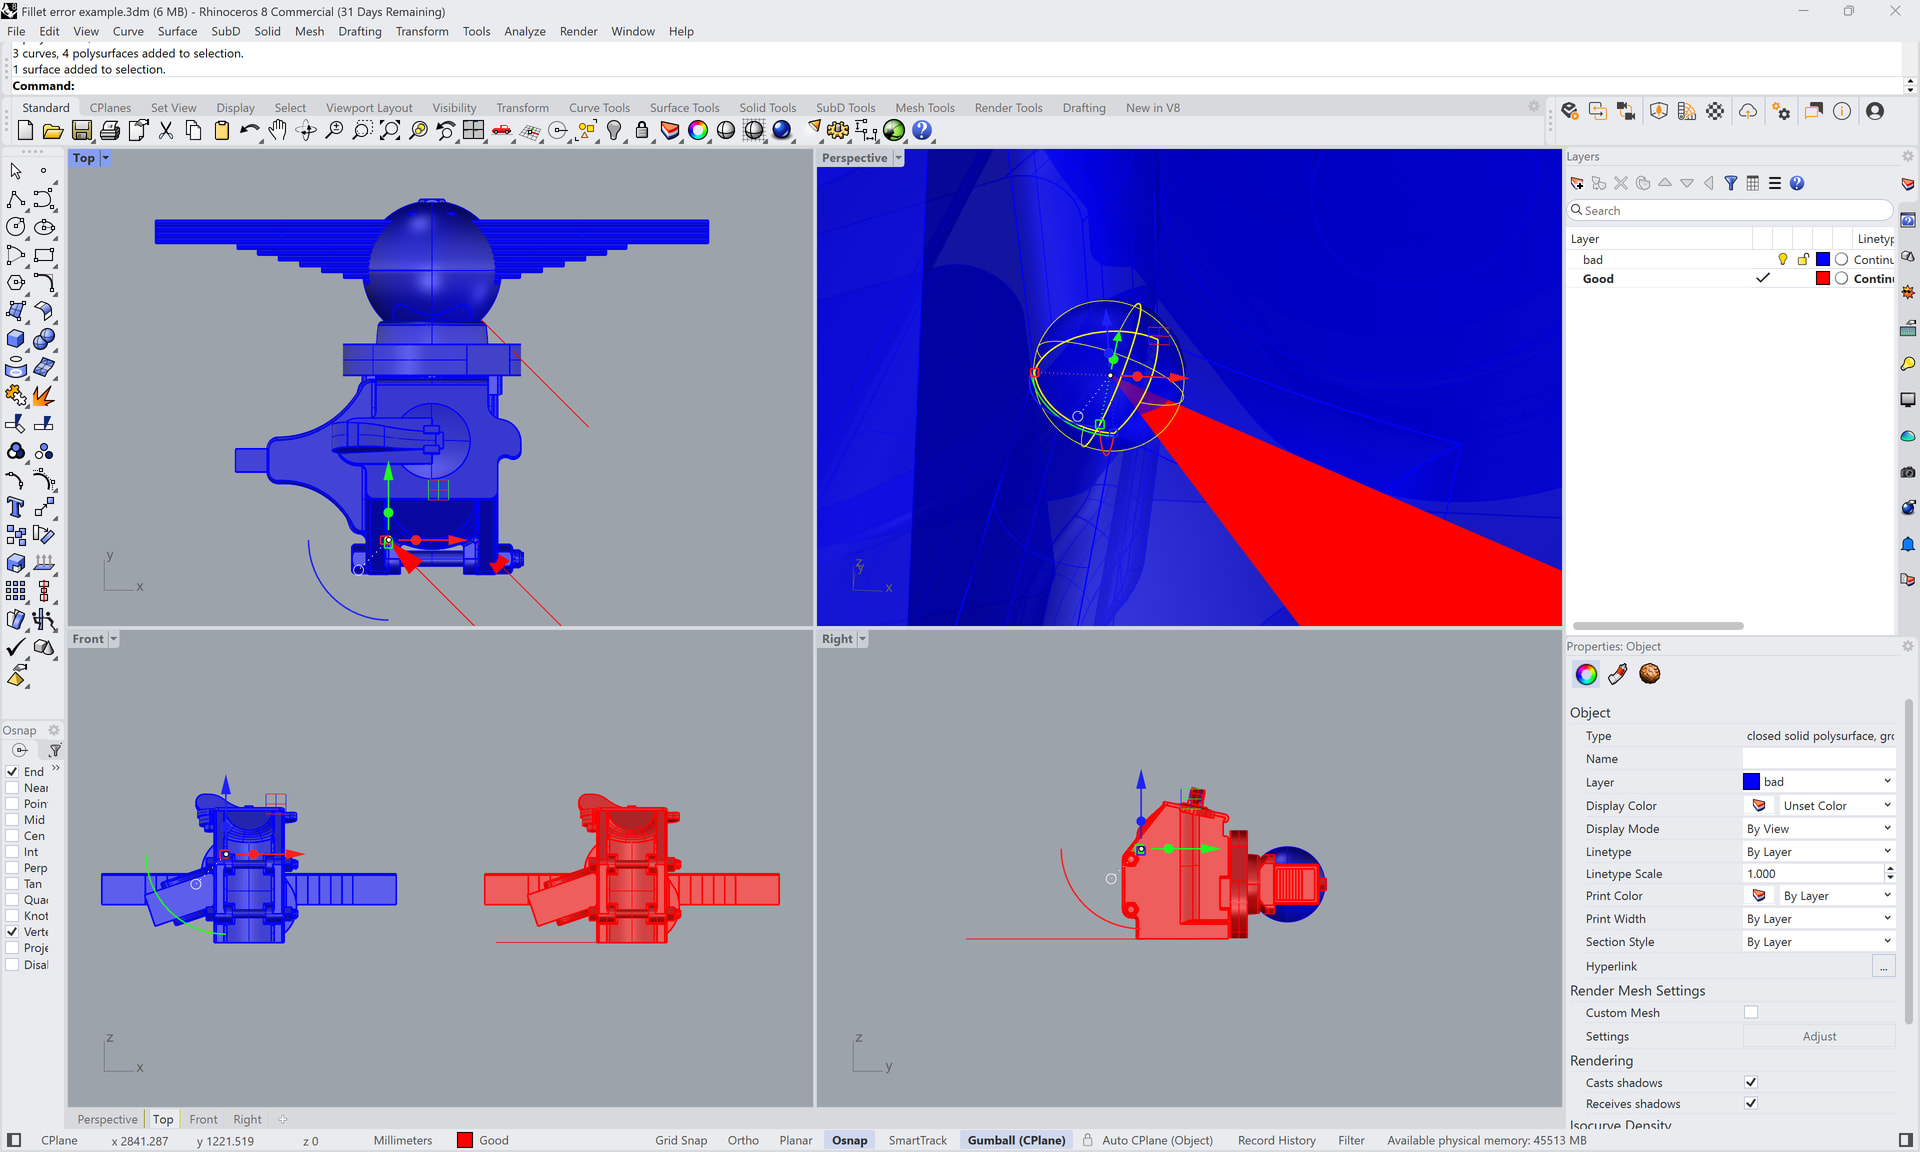
Task: Click the Hide objects lightbulb icon
Action: point(614,130)
